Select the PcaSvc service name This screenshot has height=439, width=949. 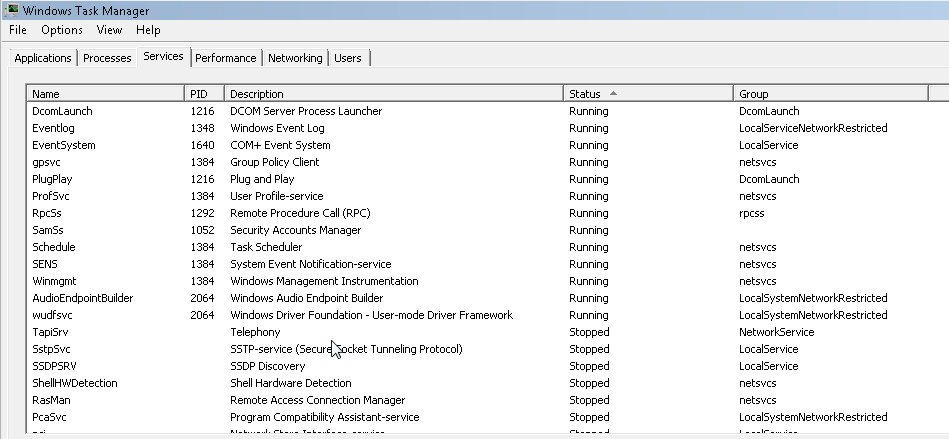49,417
